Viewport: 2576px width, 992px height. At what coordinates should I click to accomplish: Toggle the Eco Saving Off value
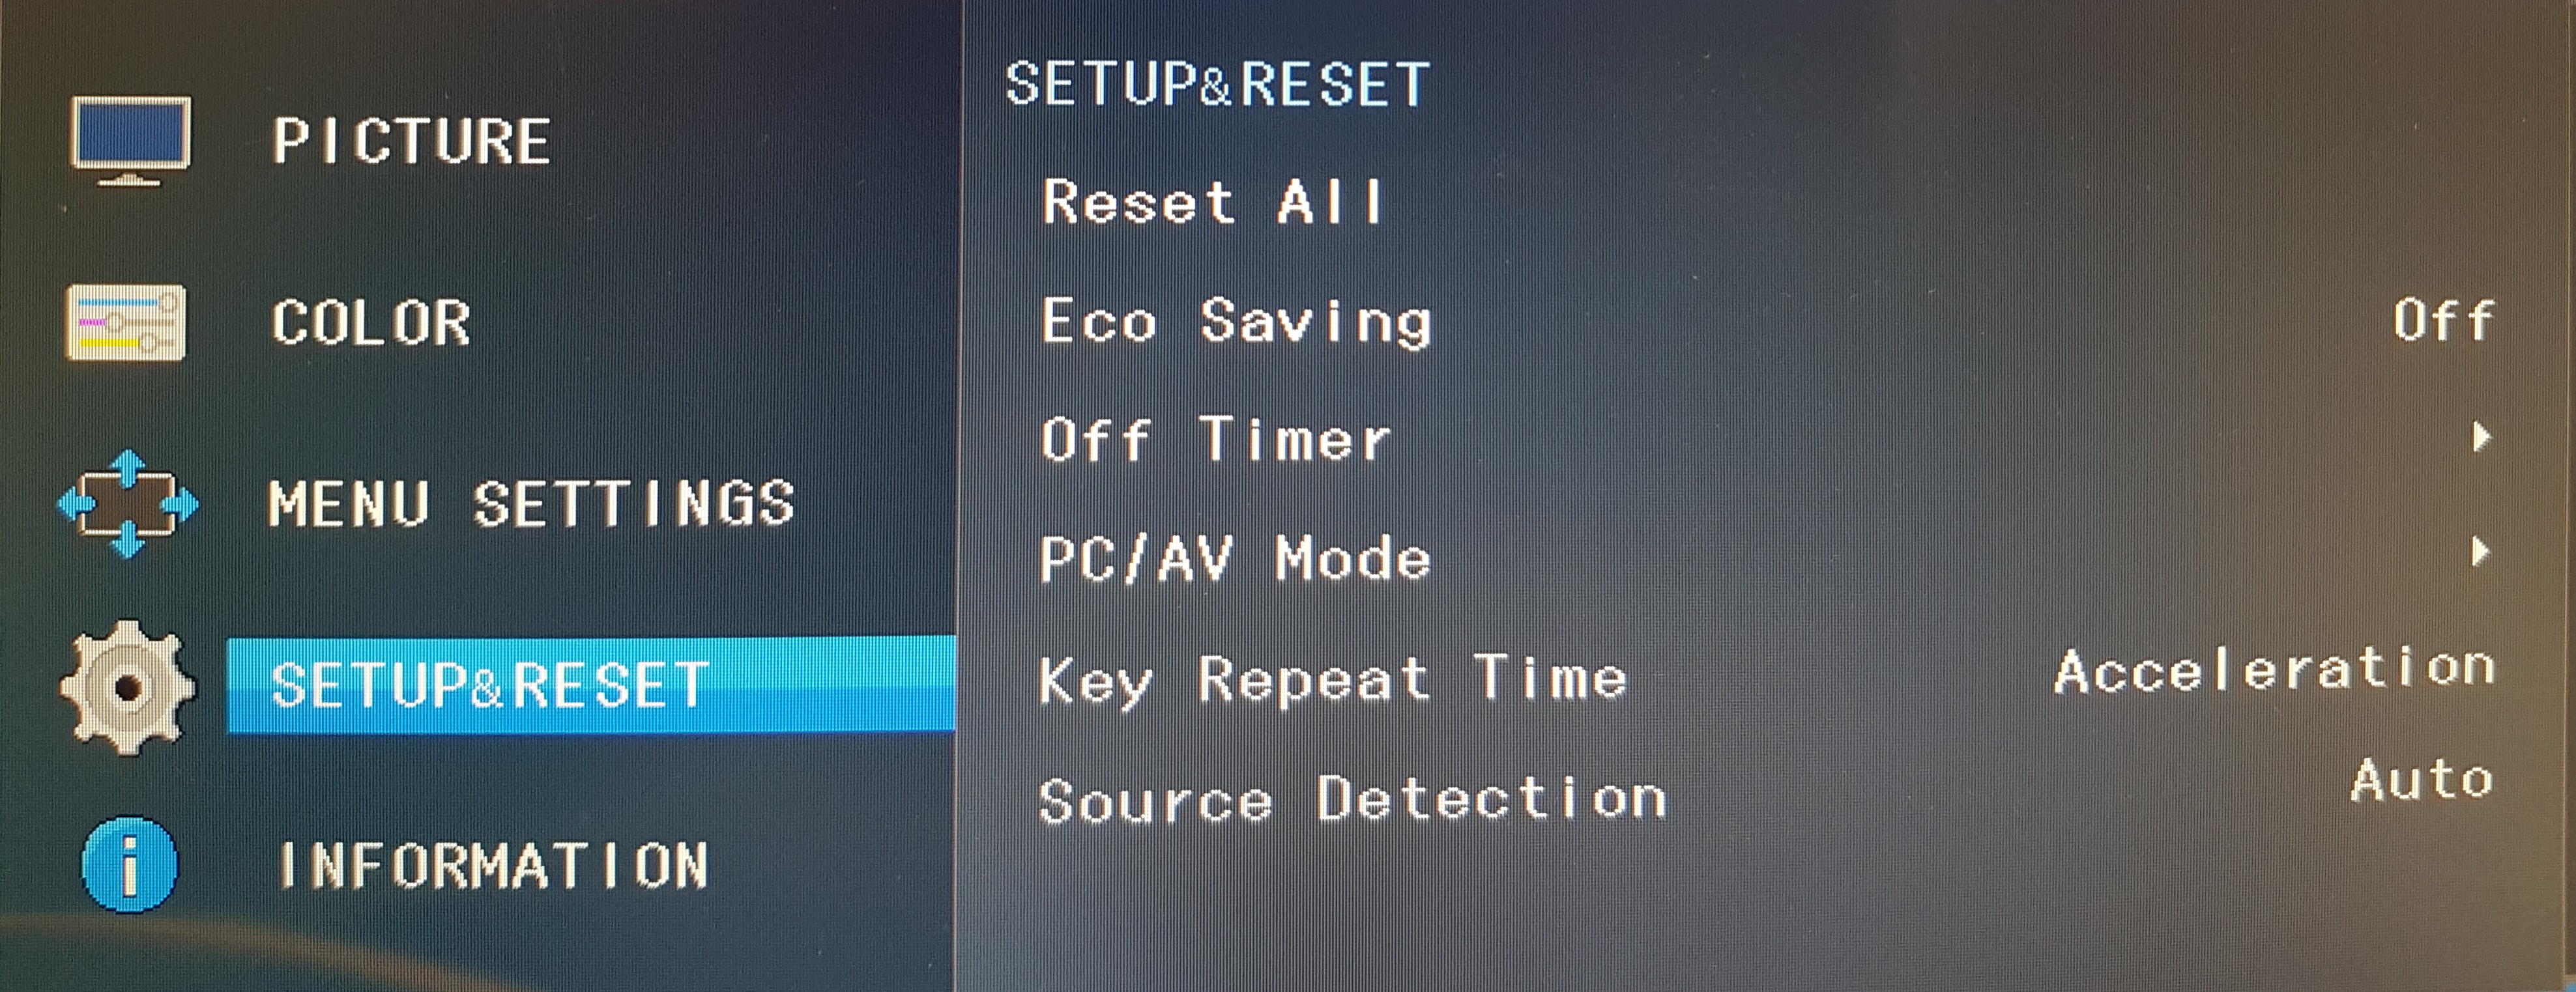(2443, 321)
